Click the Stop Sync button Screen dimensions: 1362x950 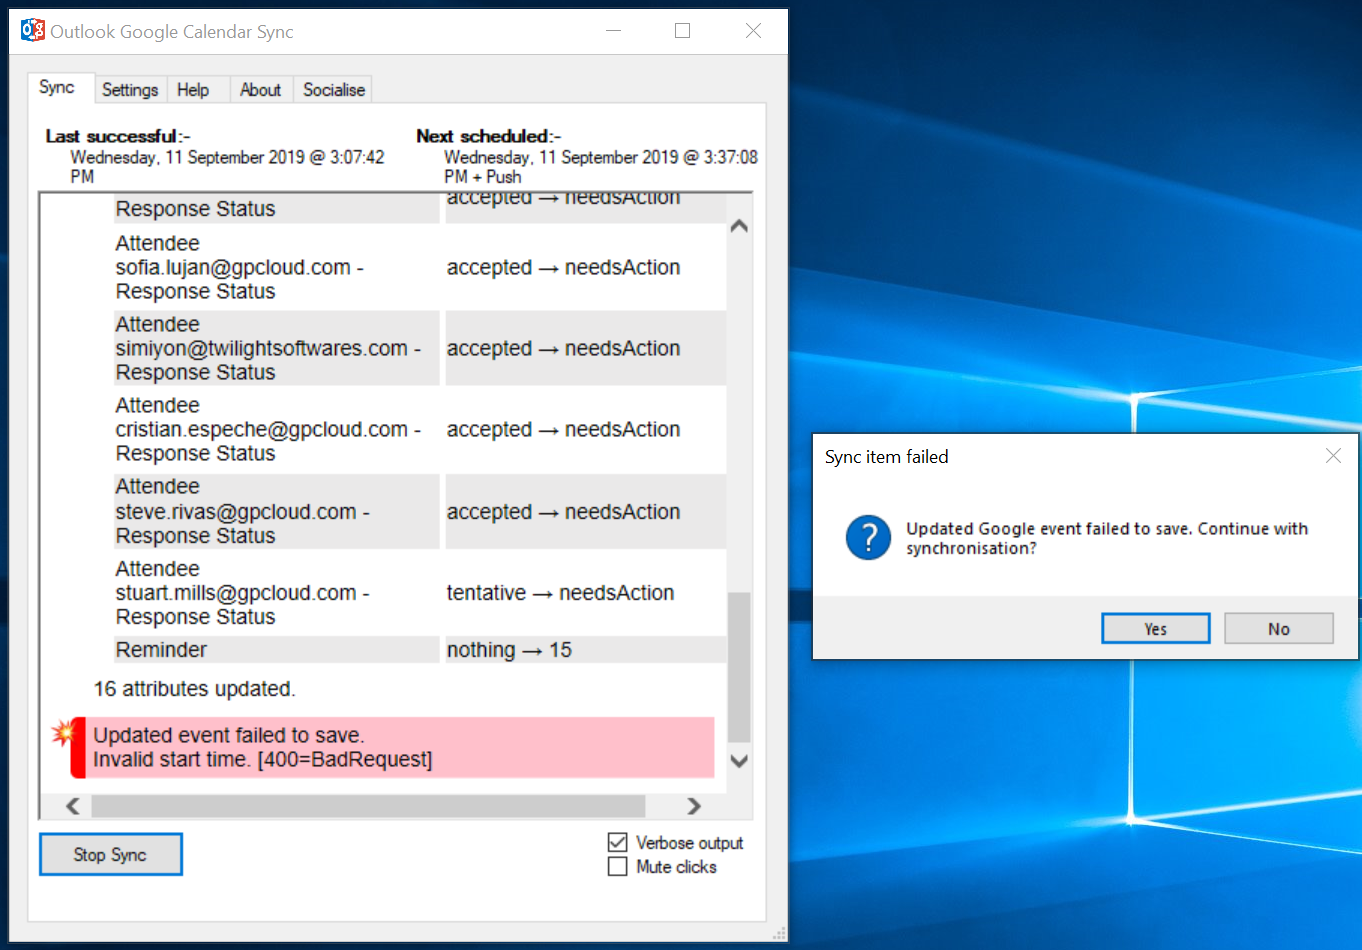[110, 854]
